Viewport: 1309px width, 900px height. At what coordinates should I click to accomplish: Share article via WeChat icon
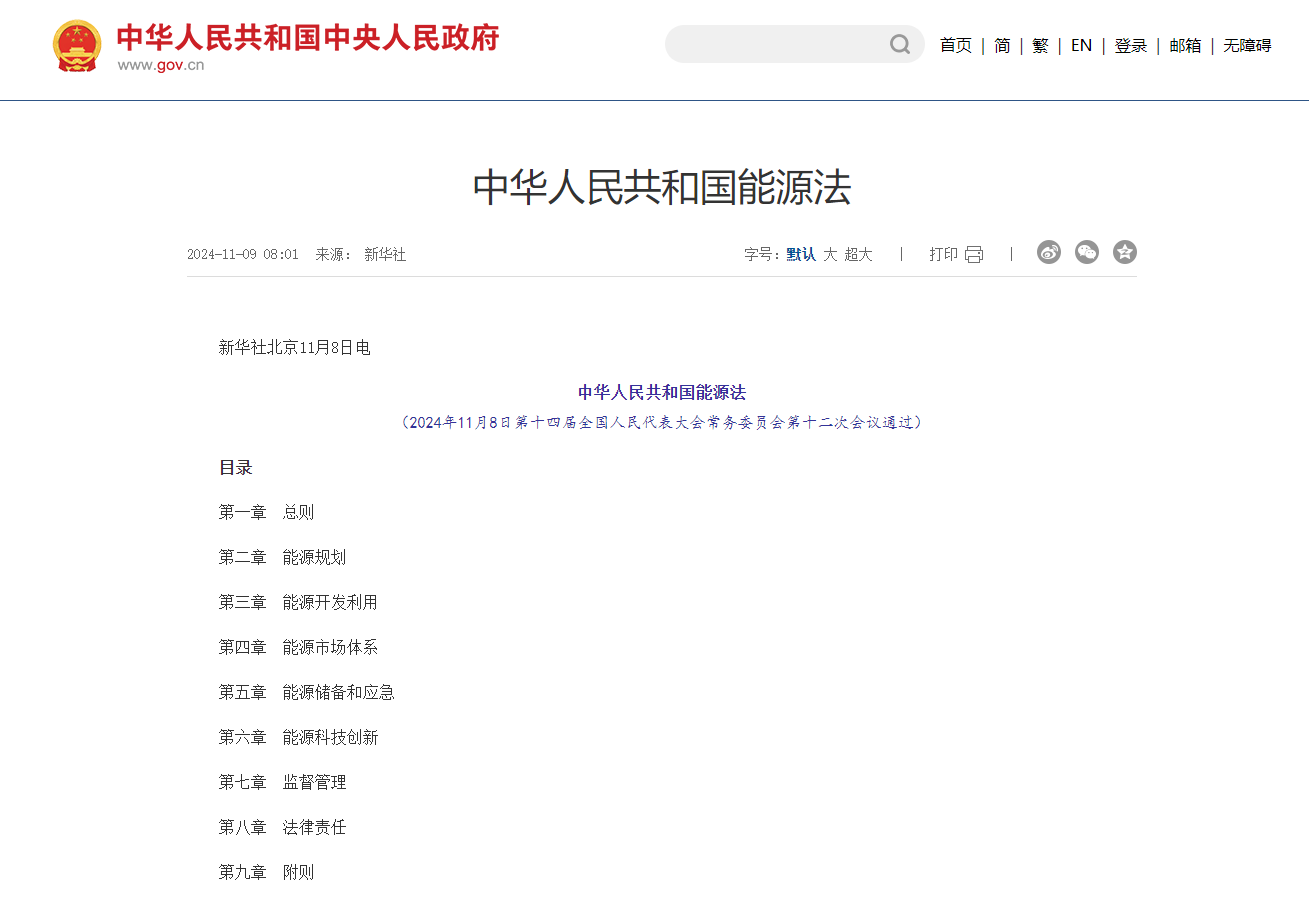click(1087, 253)
